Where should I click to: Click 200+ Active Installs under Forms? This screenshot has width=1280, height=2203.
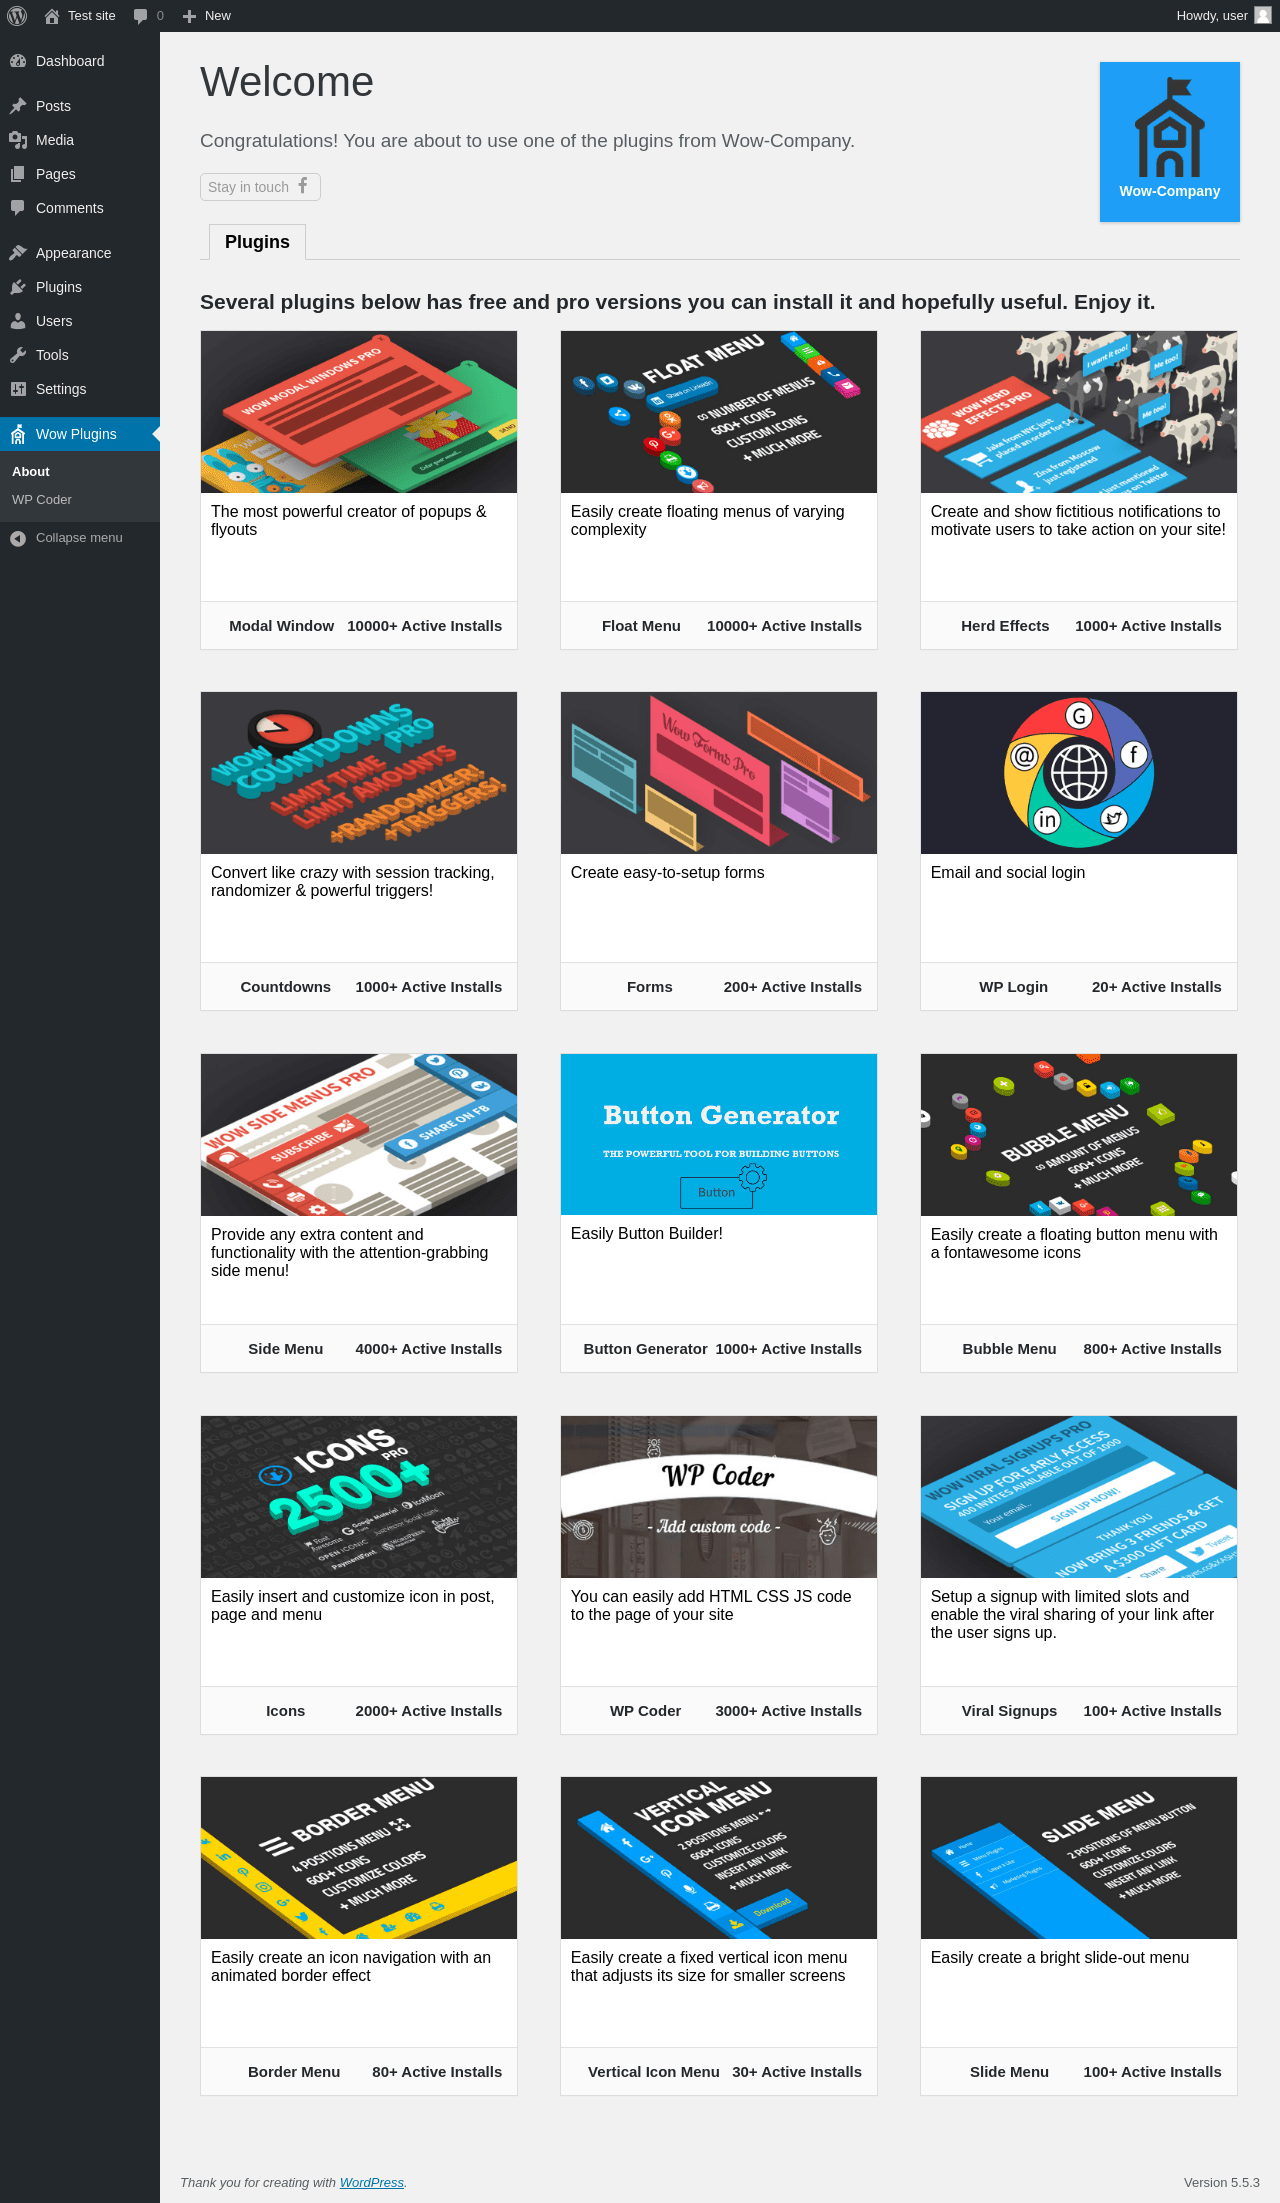tap(793, 987)
